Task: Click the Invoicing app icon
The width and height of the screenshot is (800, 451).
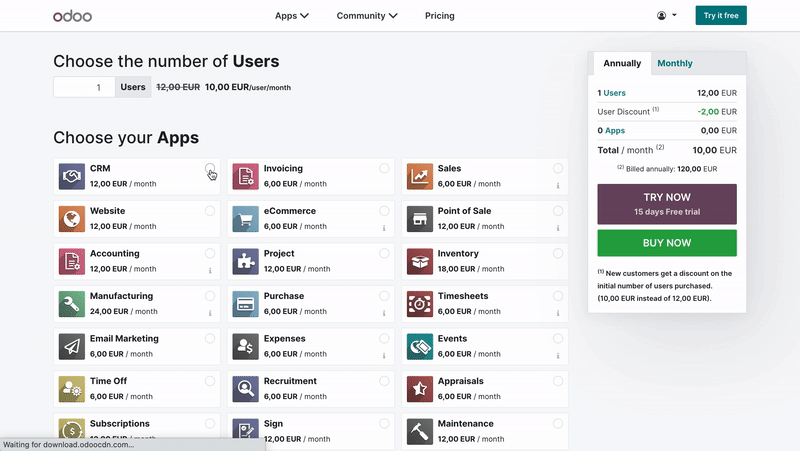Action: pos(245,177)
